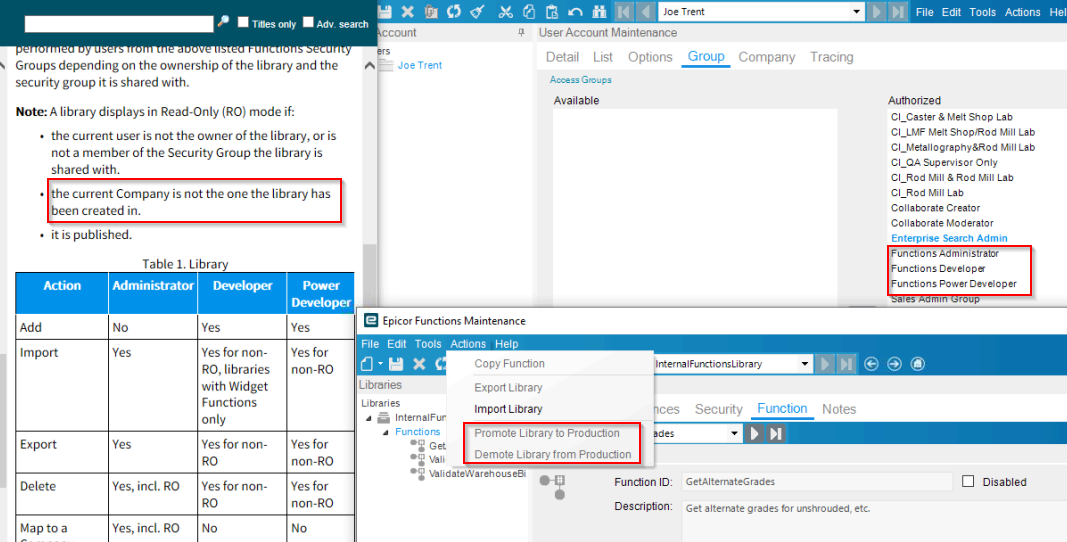
Task: Go to last user record arrow
Action: point(898,12)
